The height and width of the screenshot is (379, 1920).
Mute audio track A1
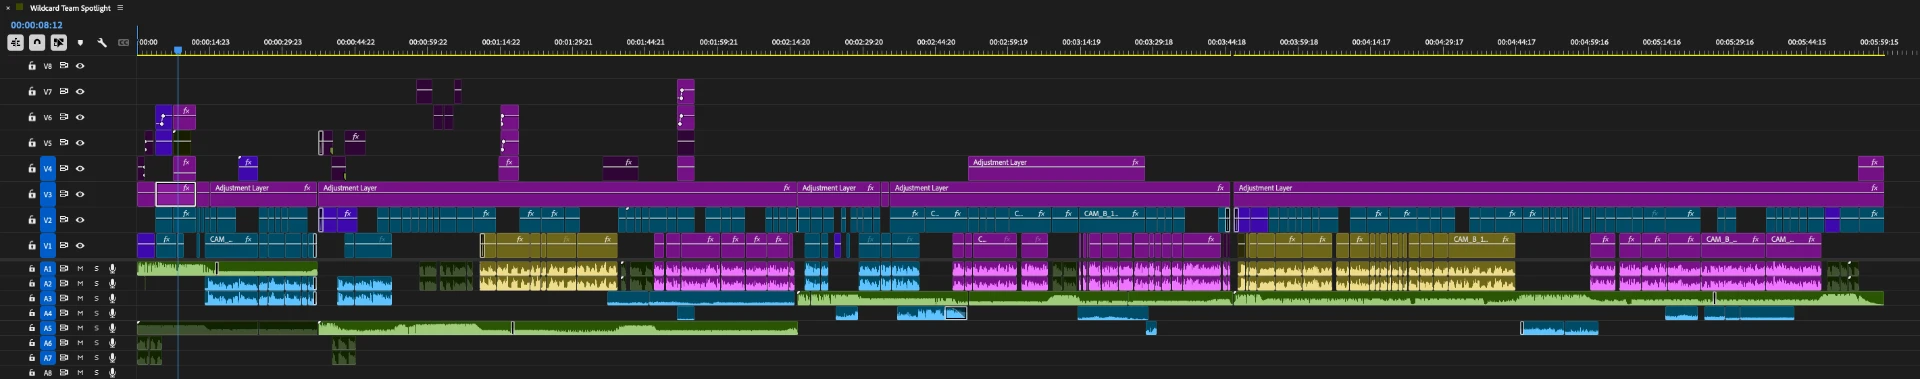[x=80, y=268]
